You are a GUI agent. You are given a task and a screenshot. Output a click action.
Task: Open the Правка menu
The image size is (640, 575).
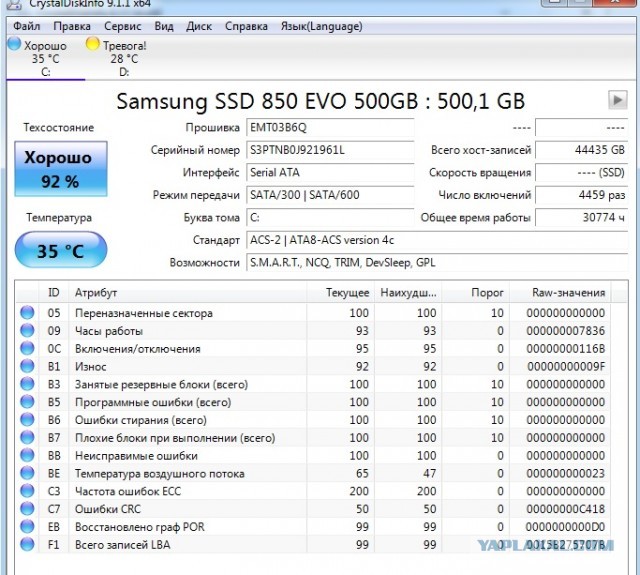(x=72, y=27)
